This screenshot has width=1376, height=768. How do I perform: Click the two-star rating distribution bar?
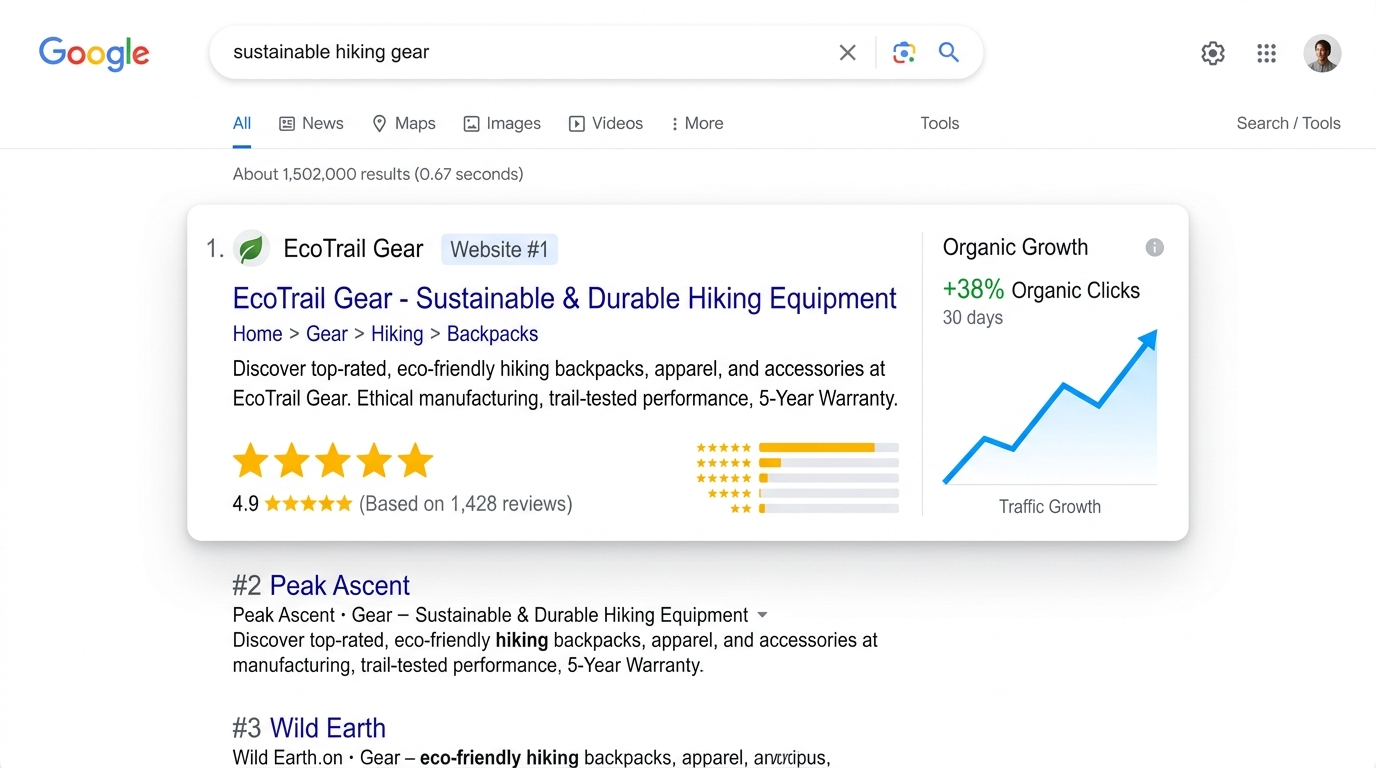(x=828, y=509)
